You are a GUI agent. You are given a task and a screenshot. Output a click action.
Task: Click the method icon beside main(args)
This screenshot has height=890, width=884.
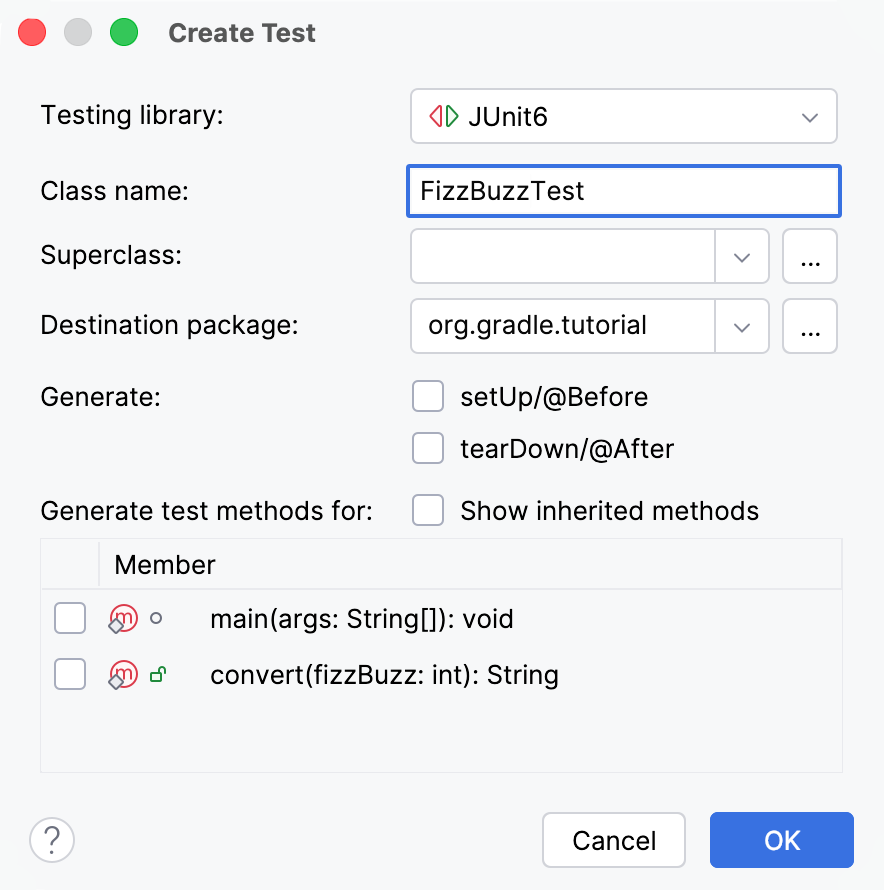[122, 618]
